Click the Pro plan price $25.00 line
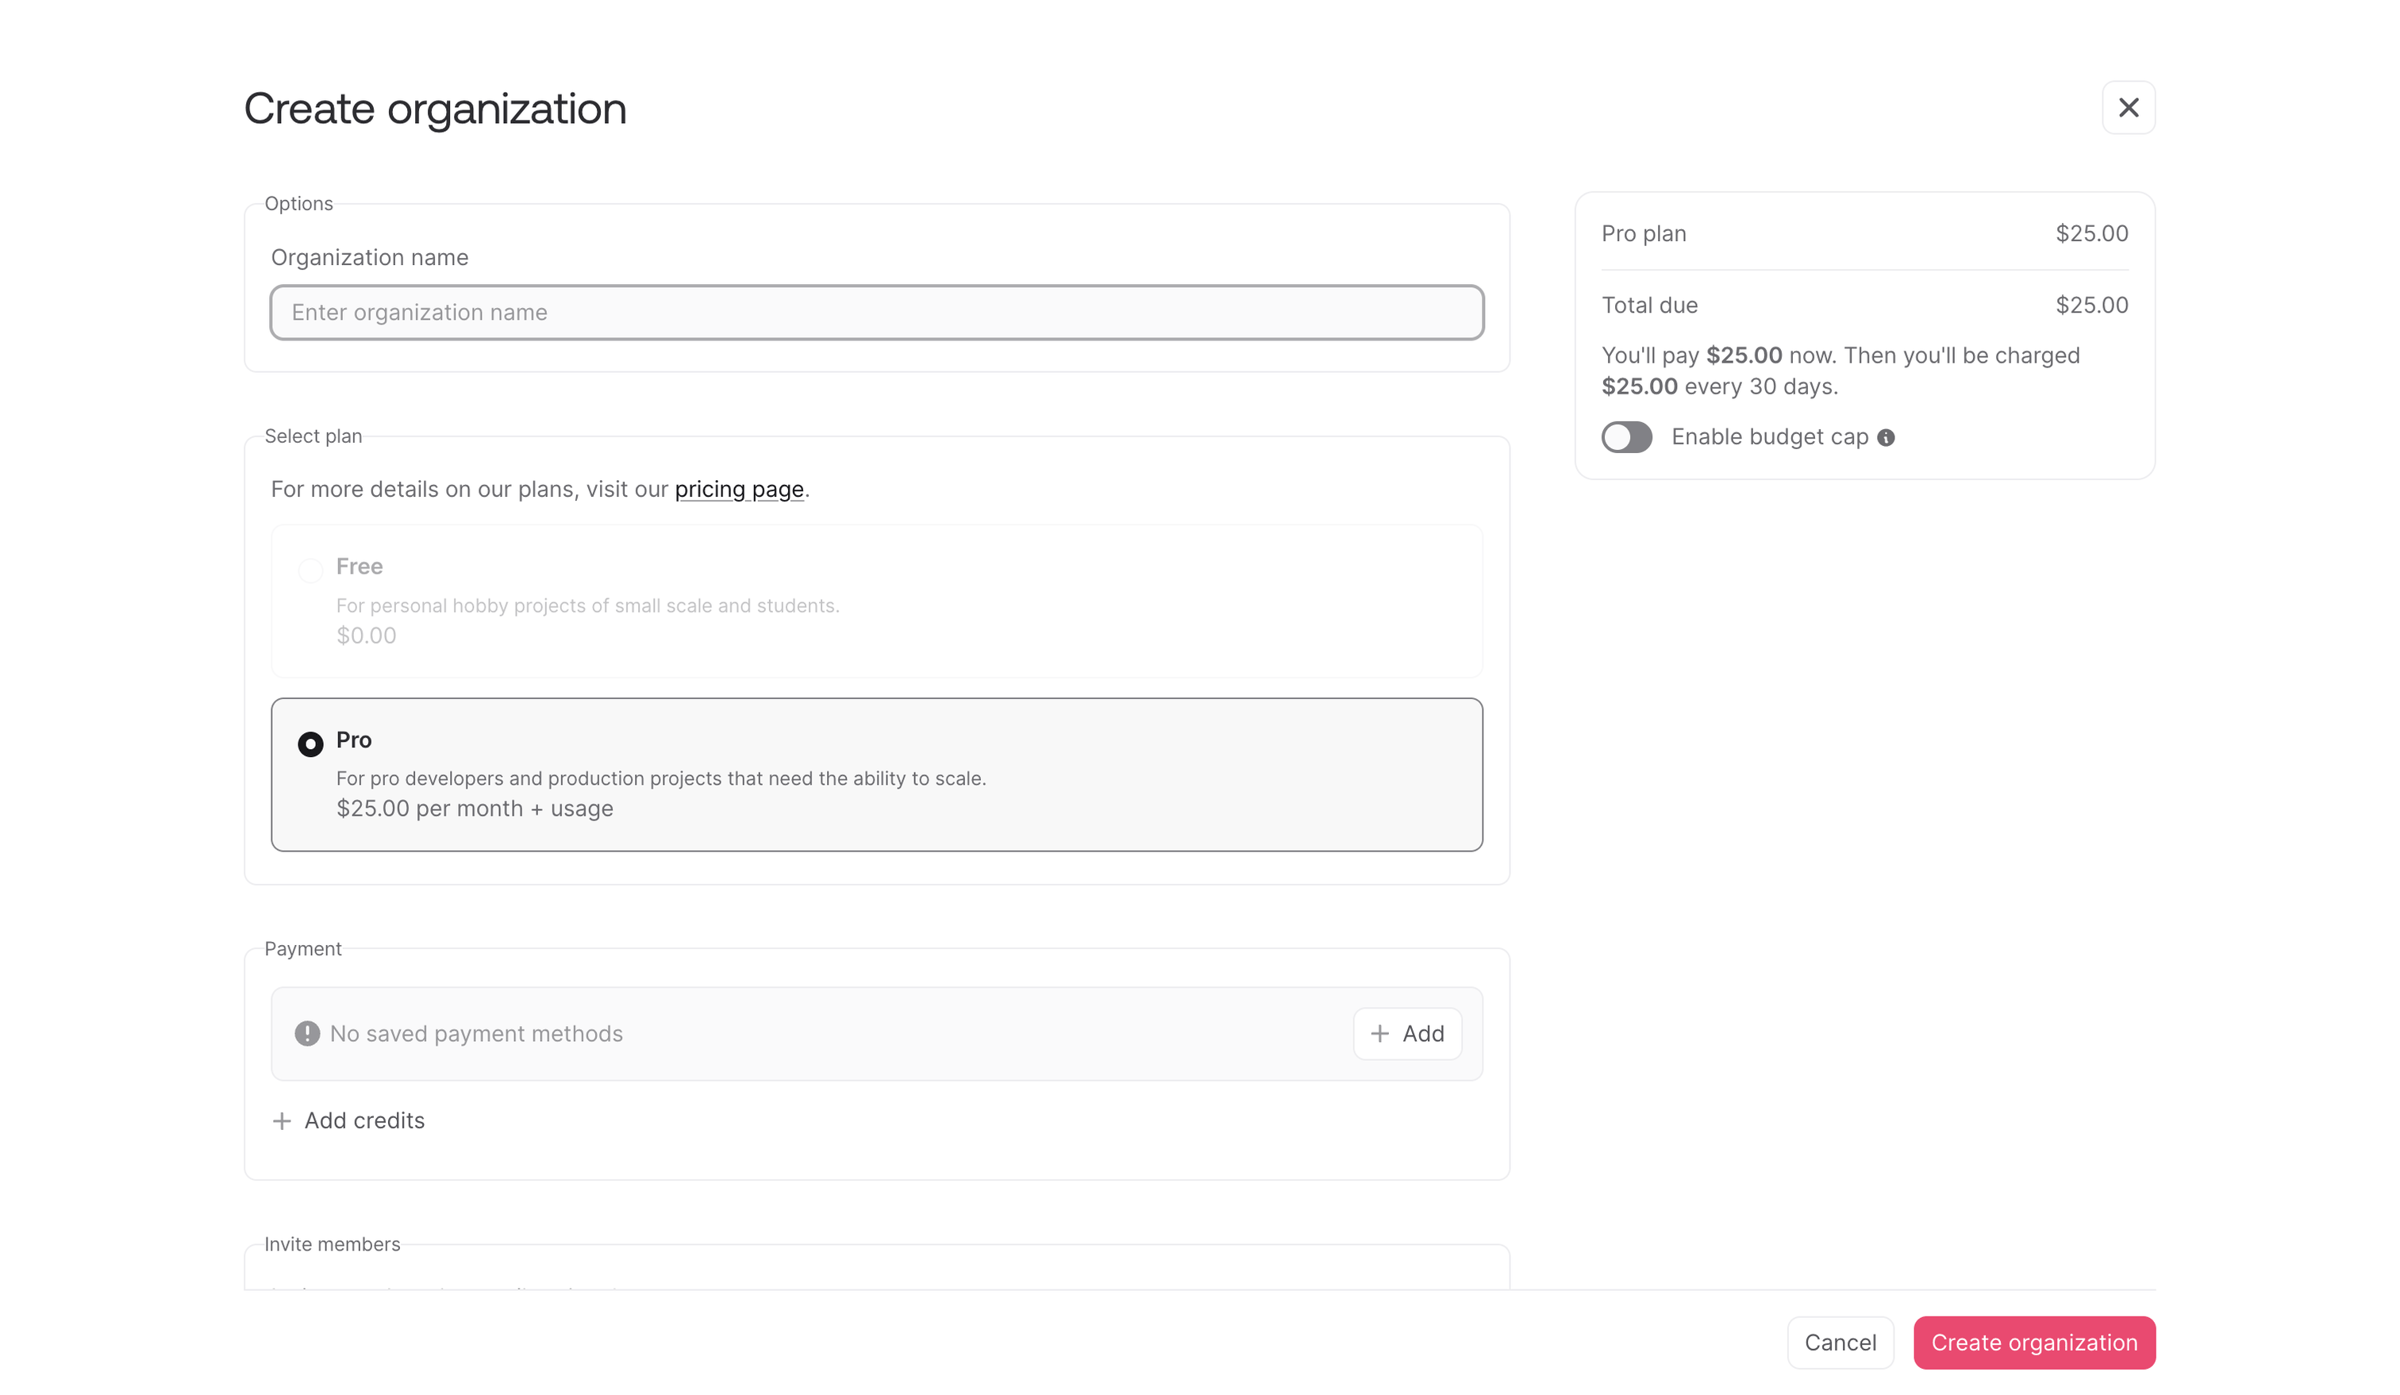This screenshot has width=2400, height=1395. [x=1864, y=233]
